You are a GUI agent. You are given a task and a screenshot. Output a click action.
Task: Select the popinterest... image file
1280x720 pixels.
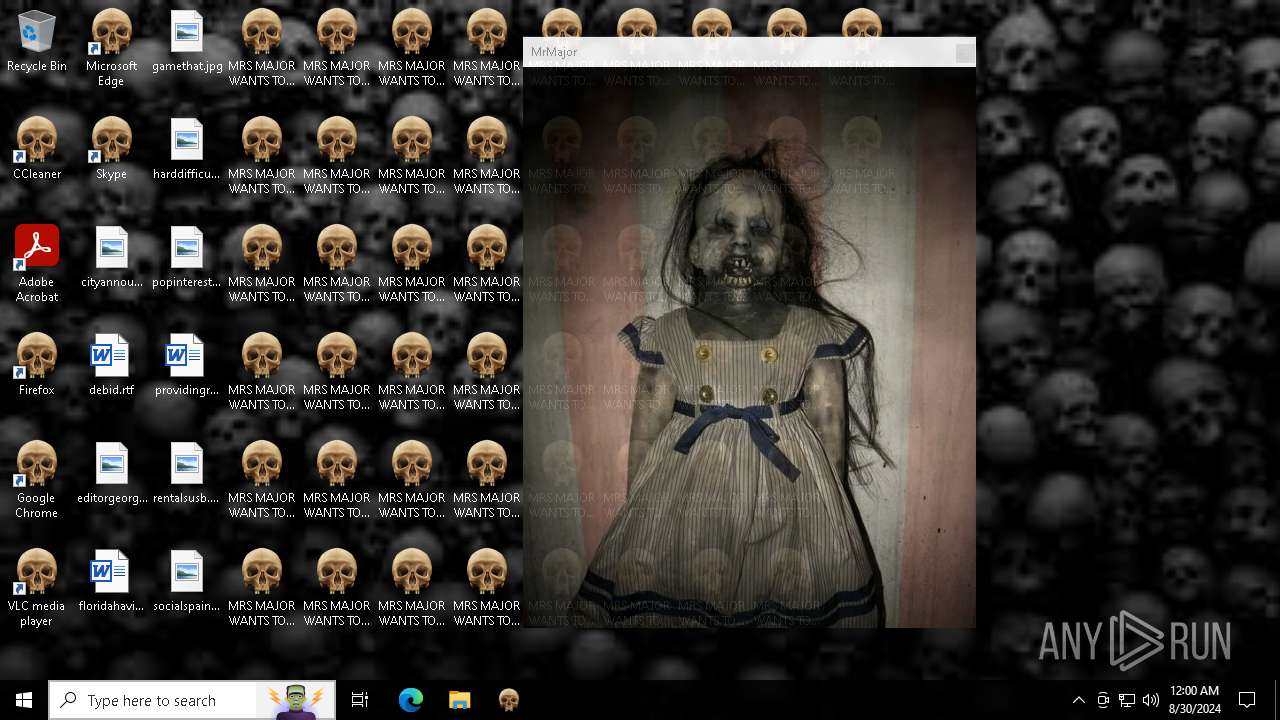(187, 258)
